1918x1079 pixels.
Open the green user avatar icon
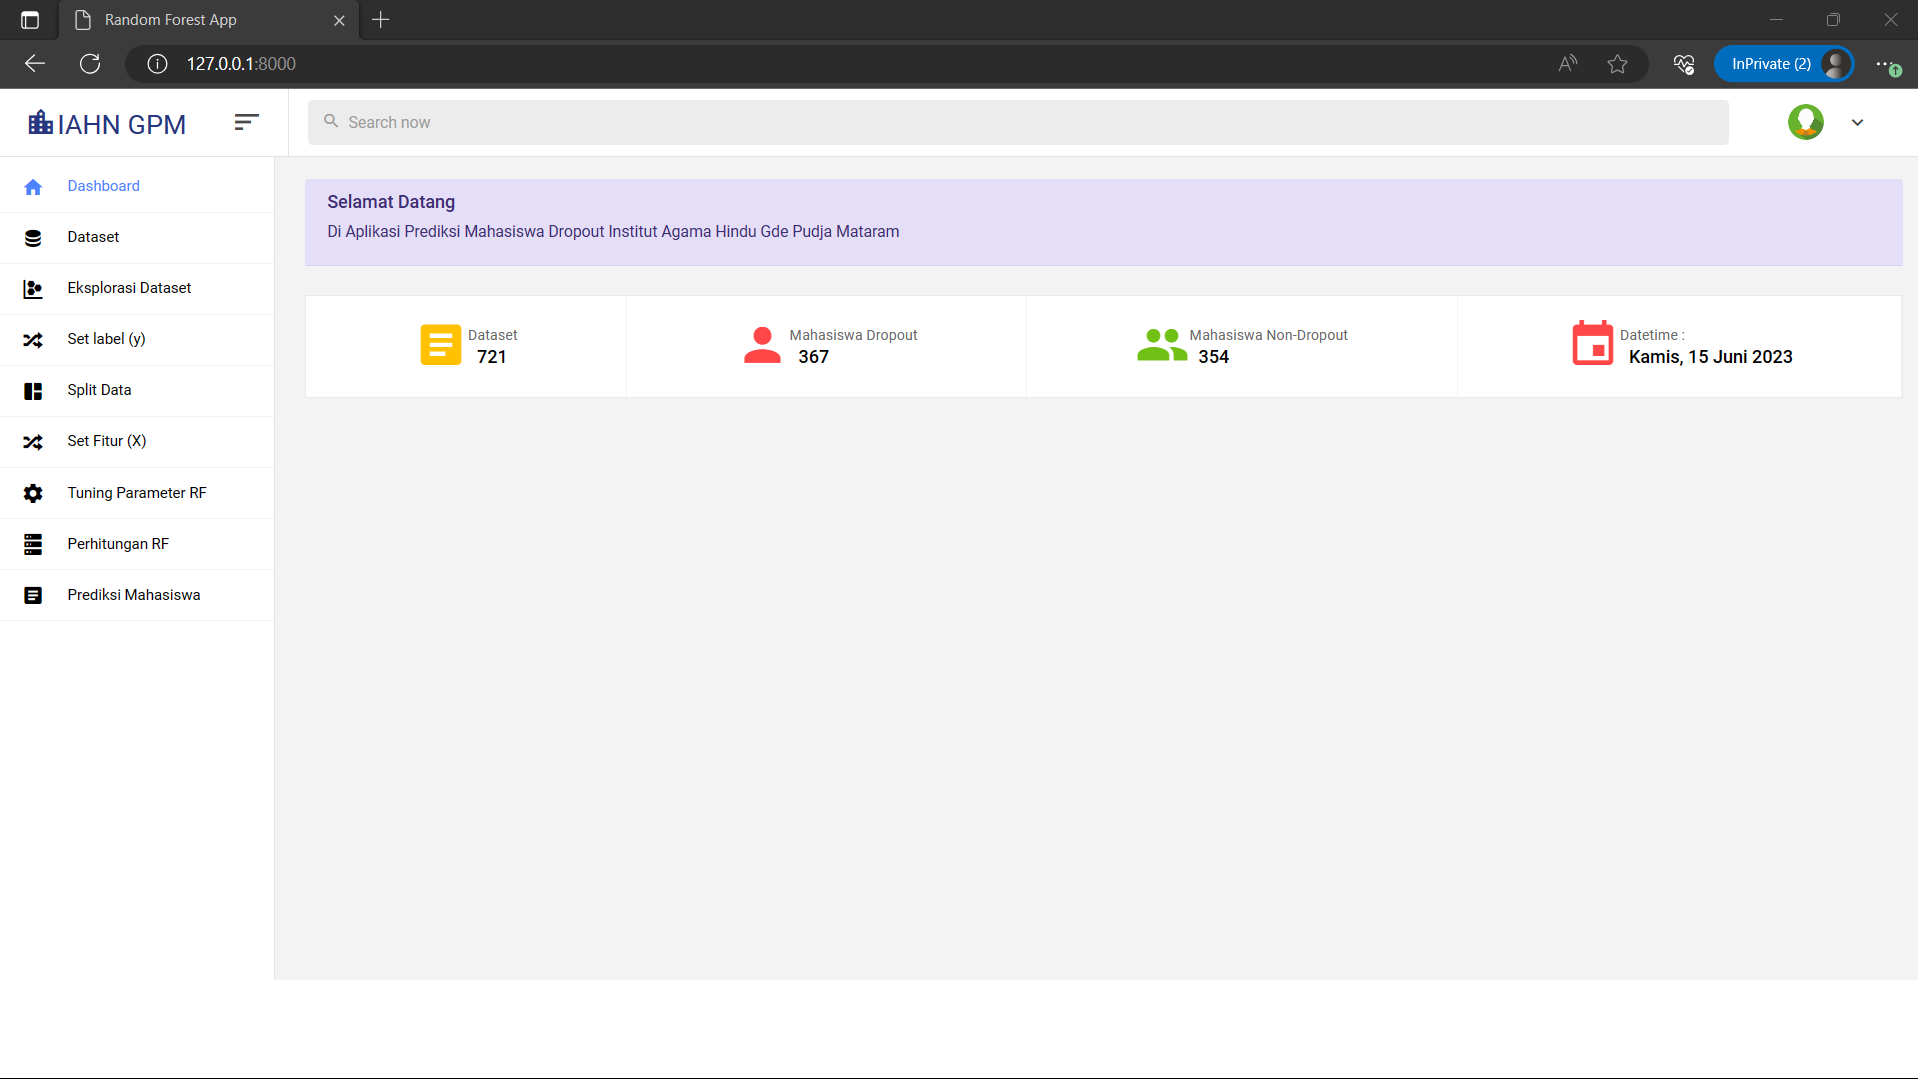pos(1805,122)
